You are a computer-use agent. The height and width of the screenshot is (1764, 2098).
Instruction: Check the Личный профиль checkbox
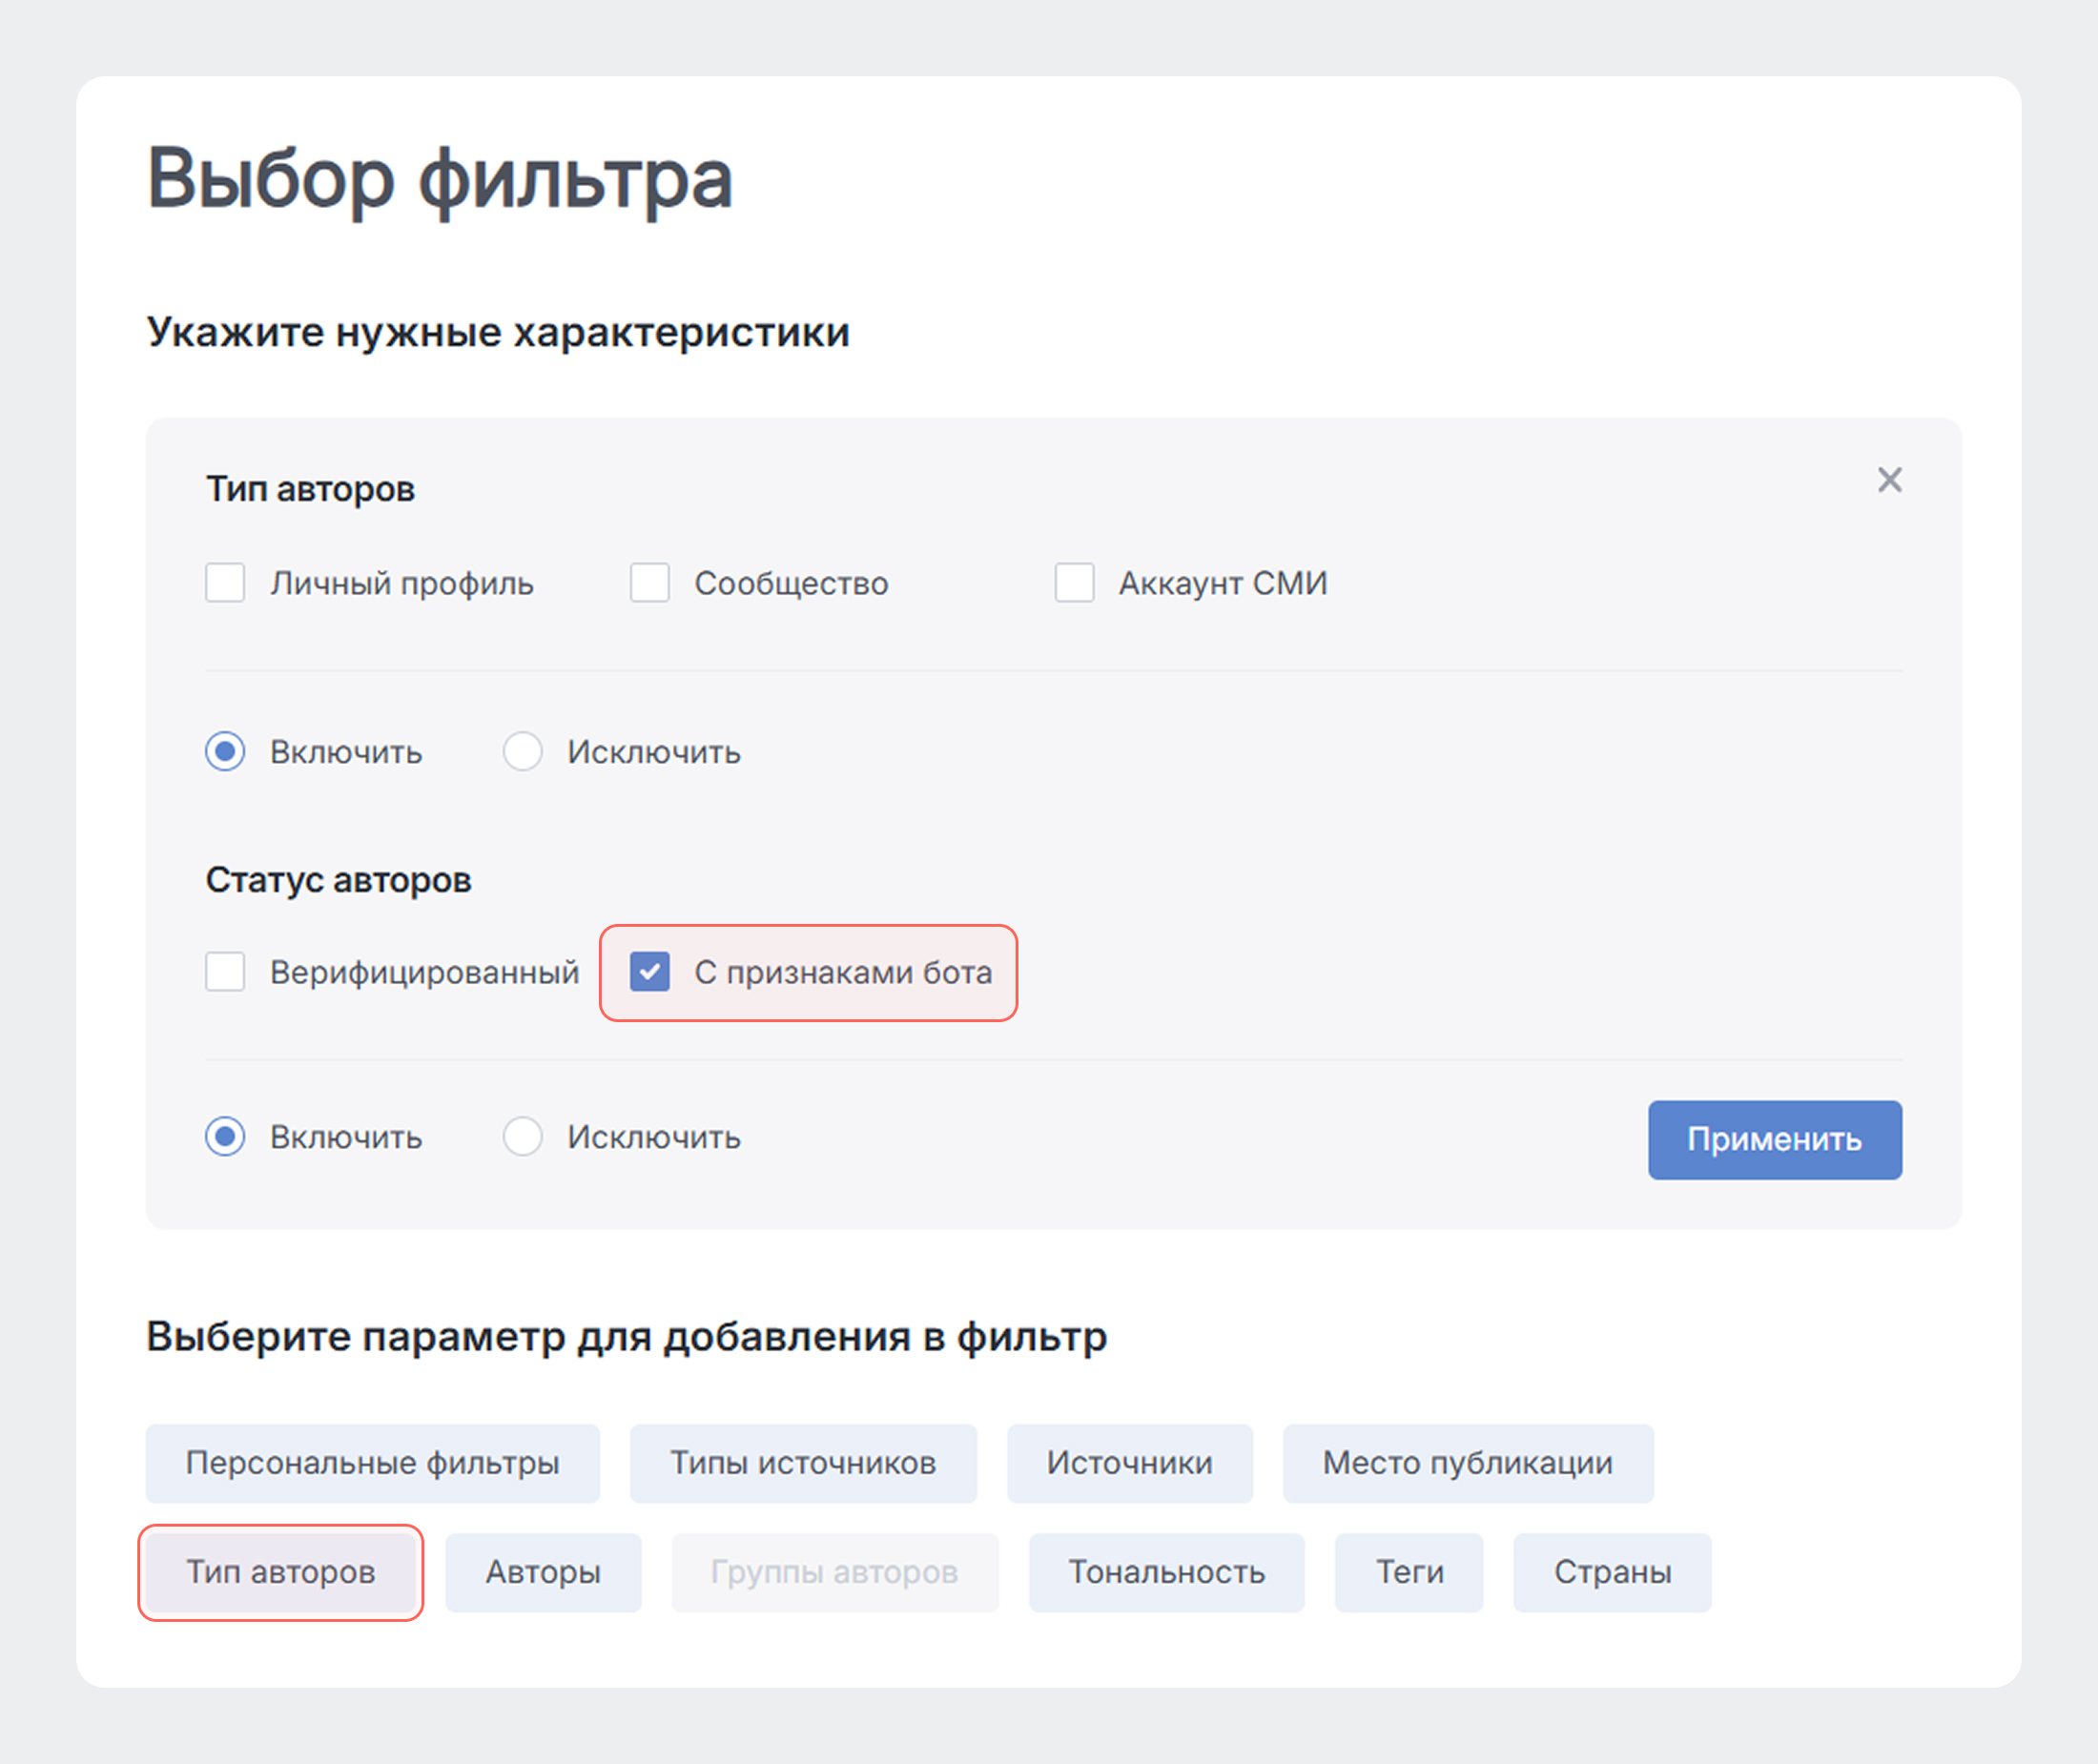[x=225, y=582]
